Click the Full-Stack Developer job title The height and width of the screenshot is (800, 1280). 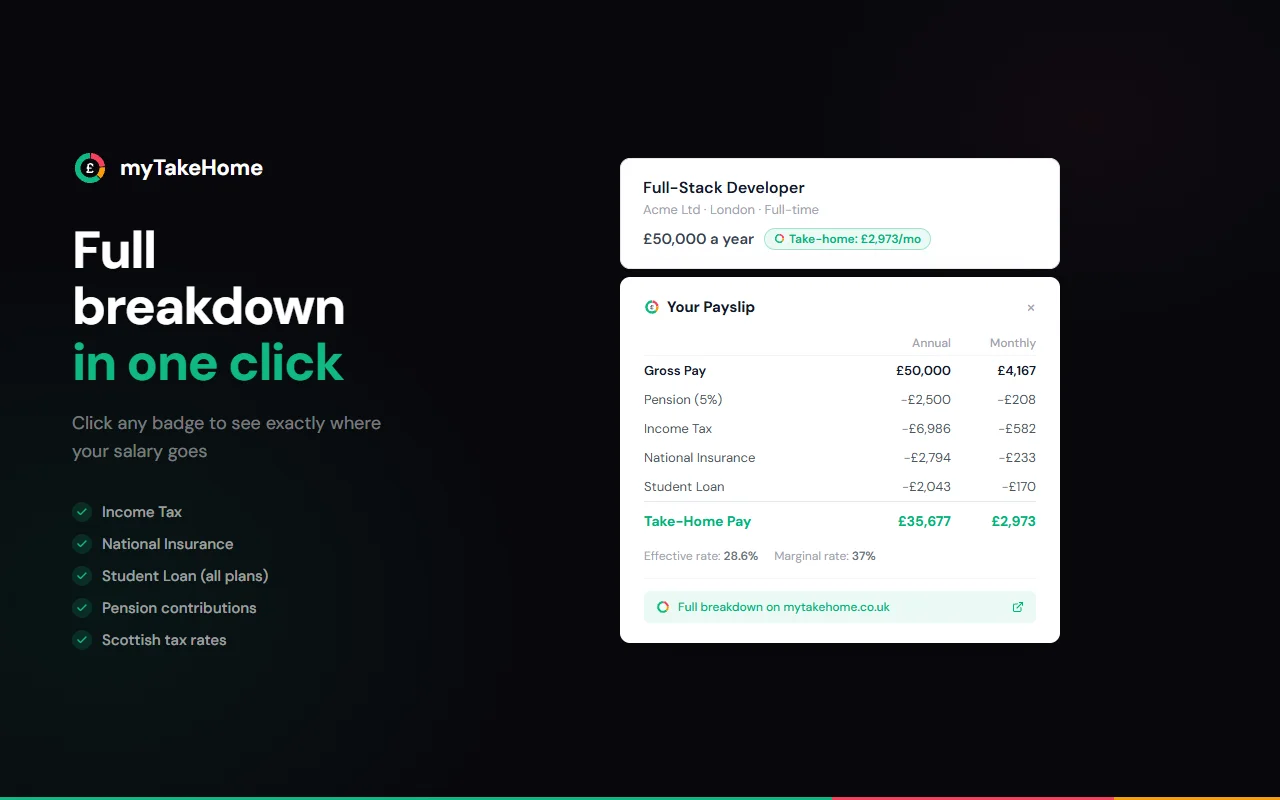click(x=724, y=187)
